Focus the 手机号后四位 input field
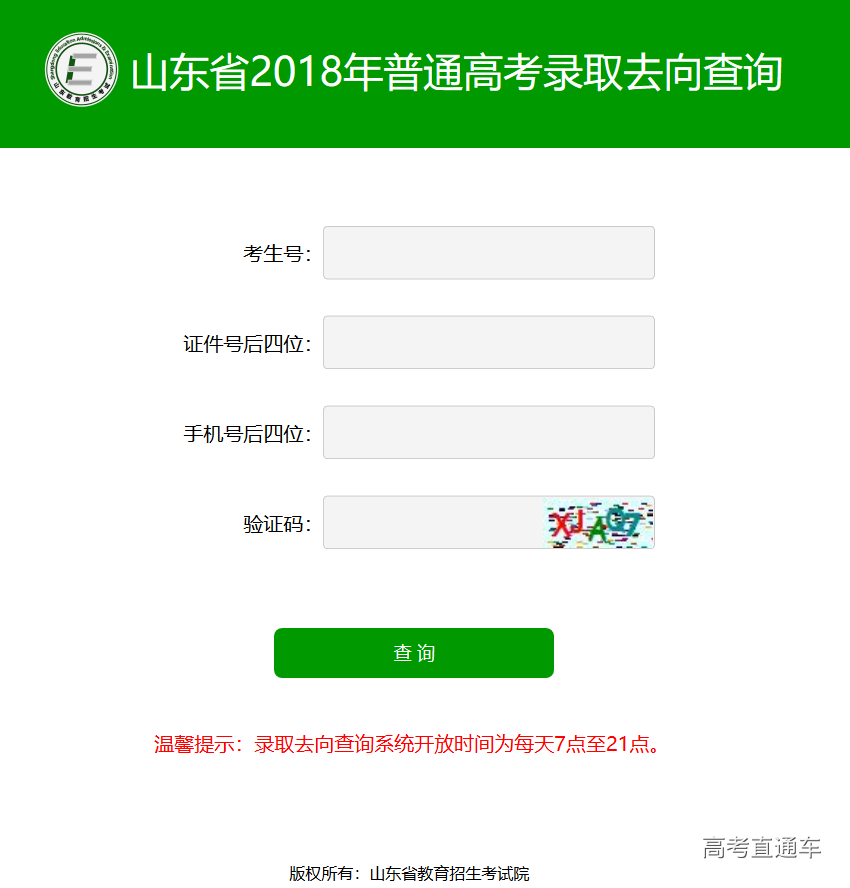The image size is (850, 888). click(x=488, y=432)
